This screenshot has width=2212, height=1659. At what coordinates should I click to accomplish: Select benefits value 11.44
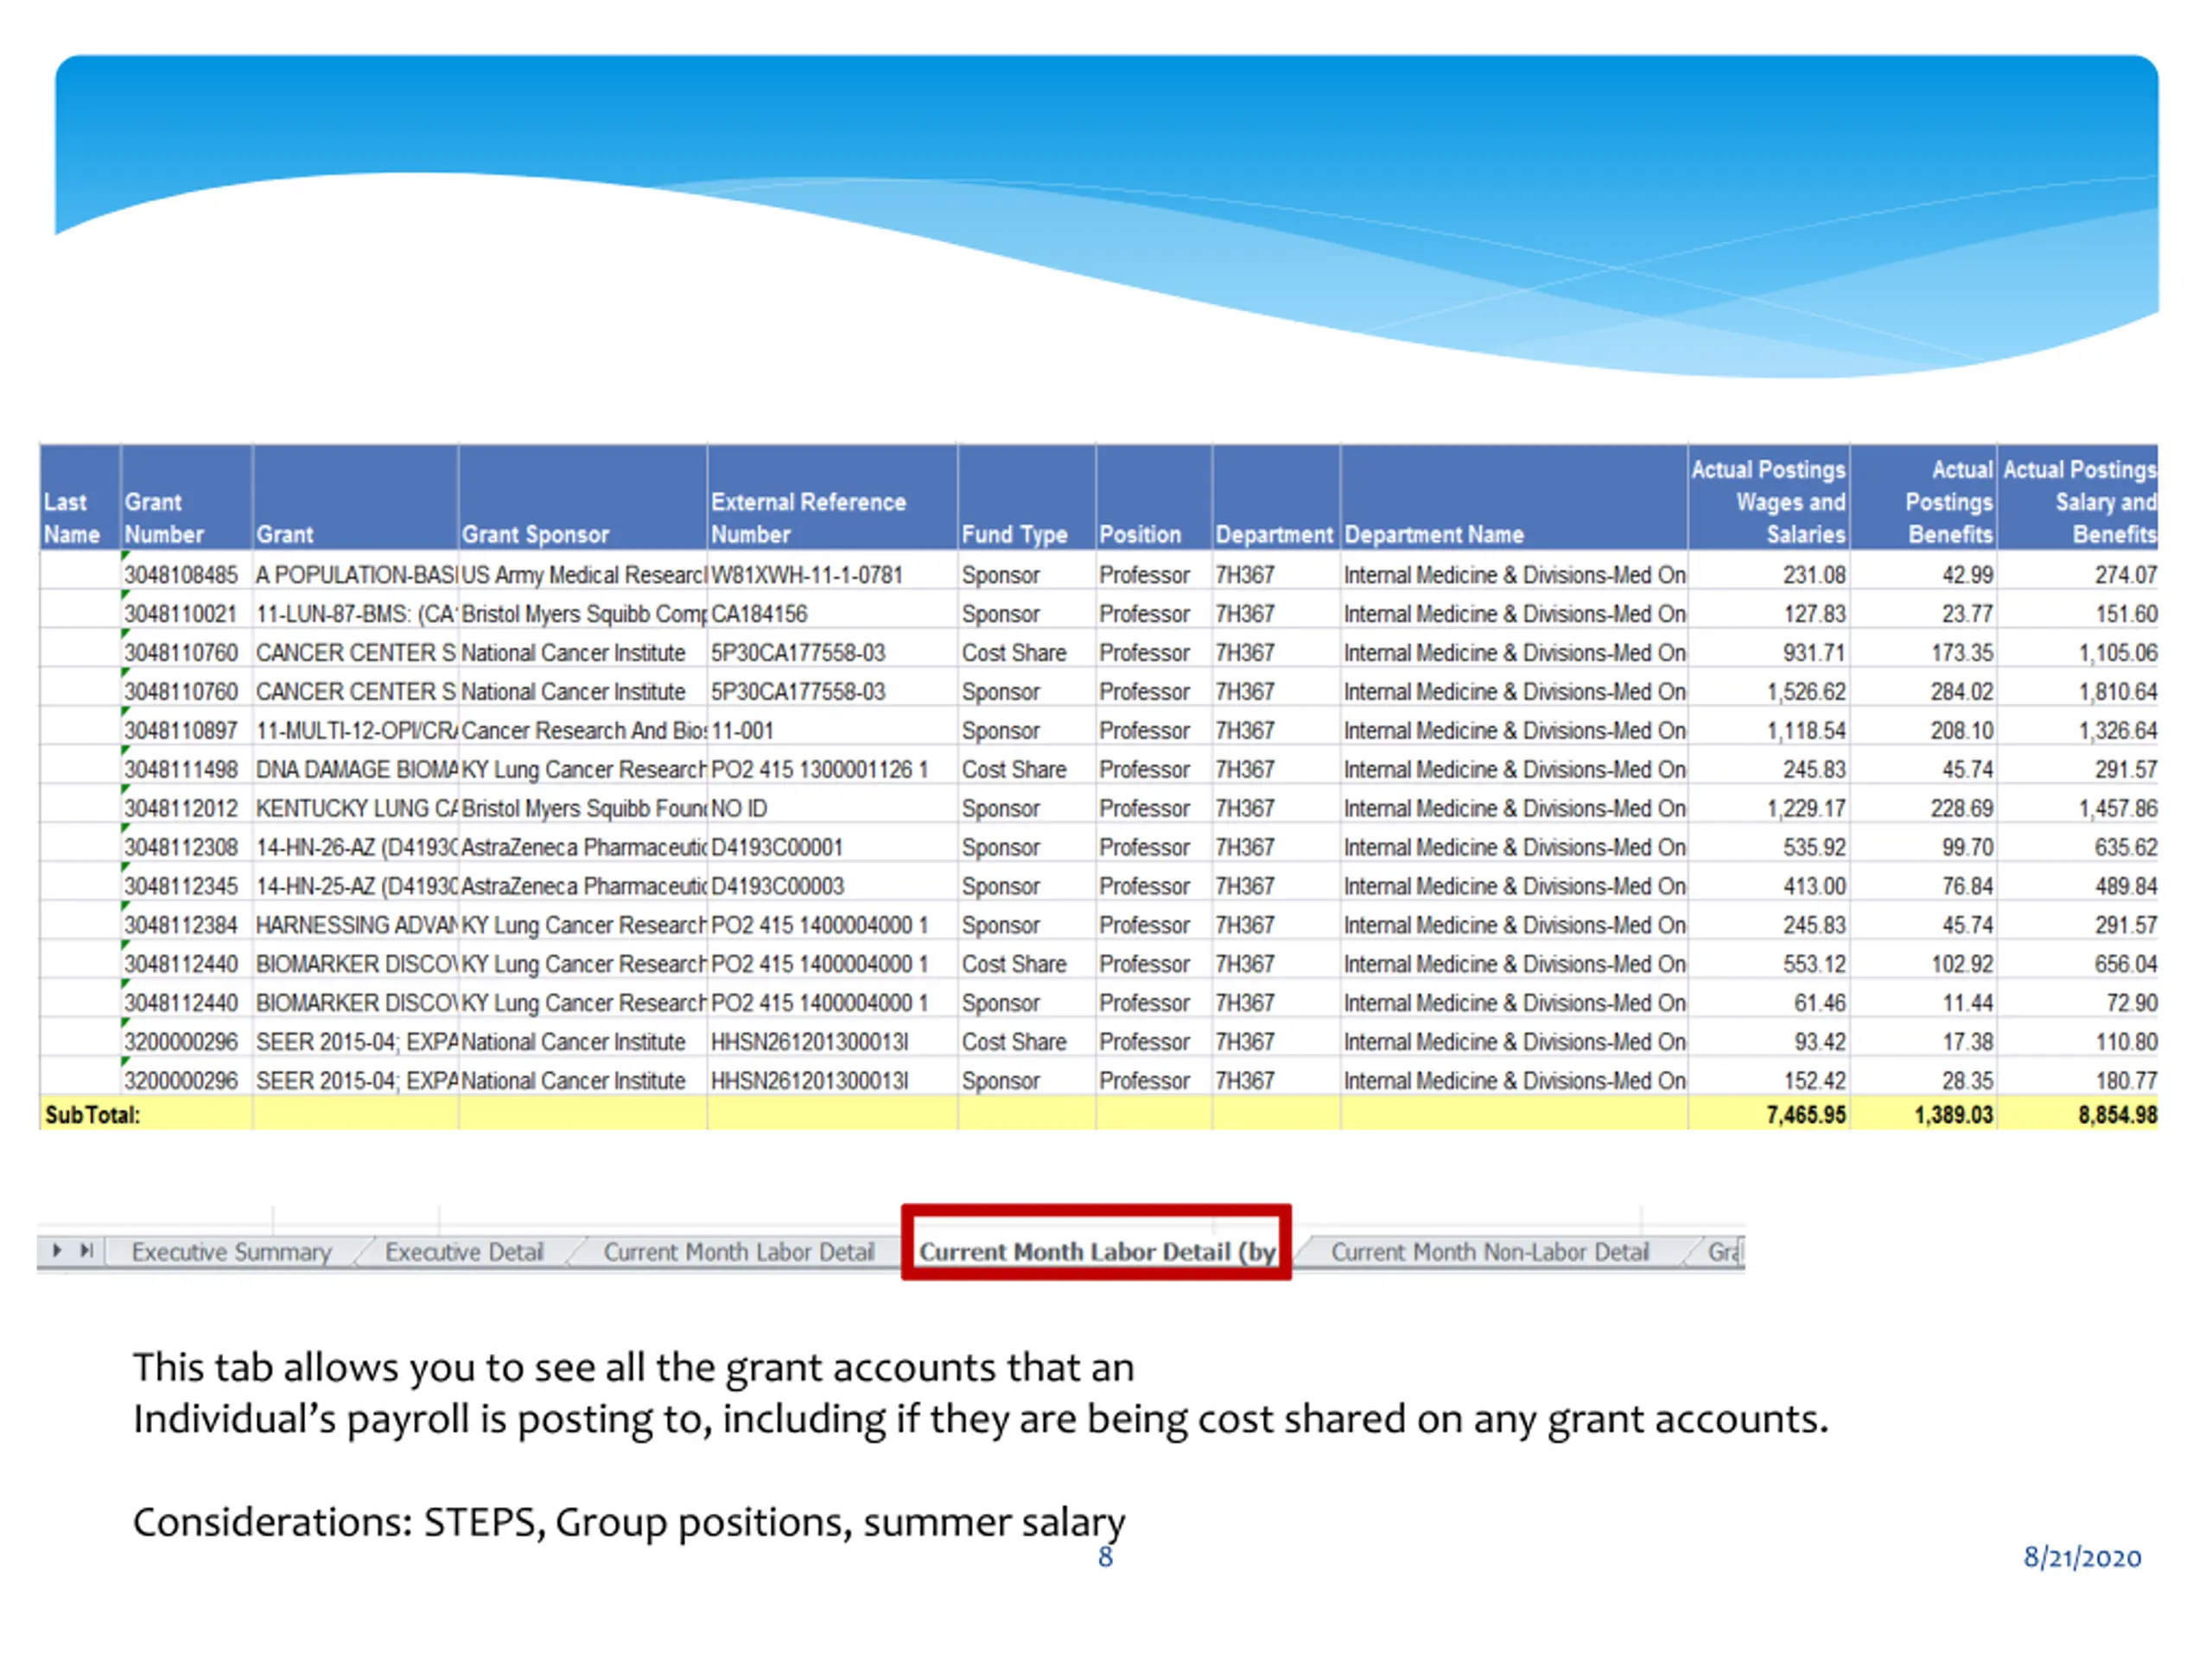point(1968,1003)
